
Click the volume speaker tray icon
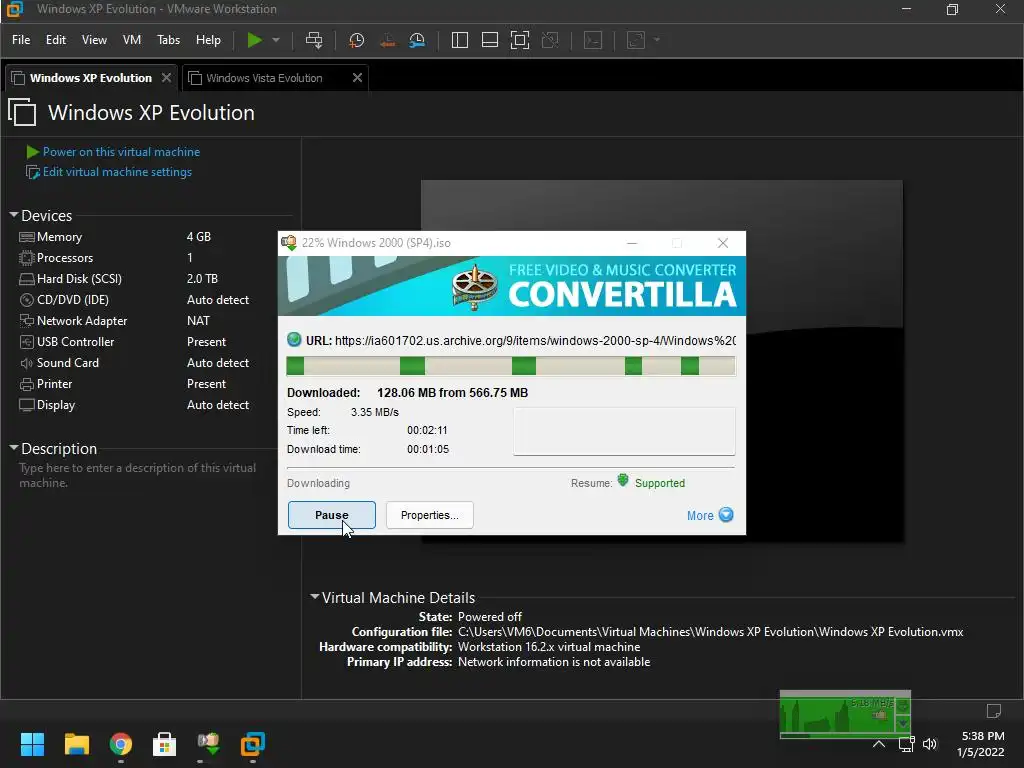coord(930,744)
